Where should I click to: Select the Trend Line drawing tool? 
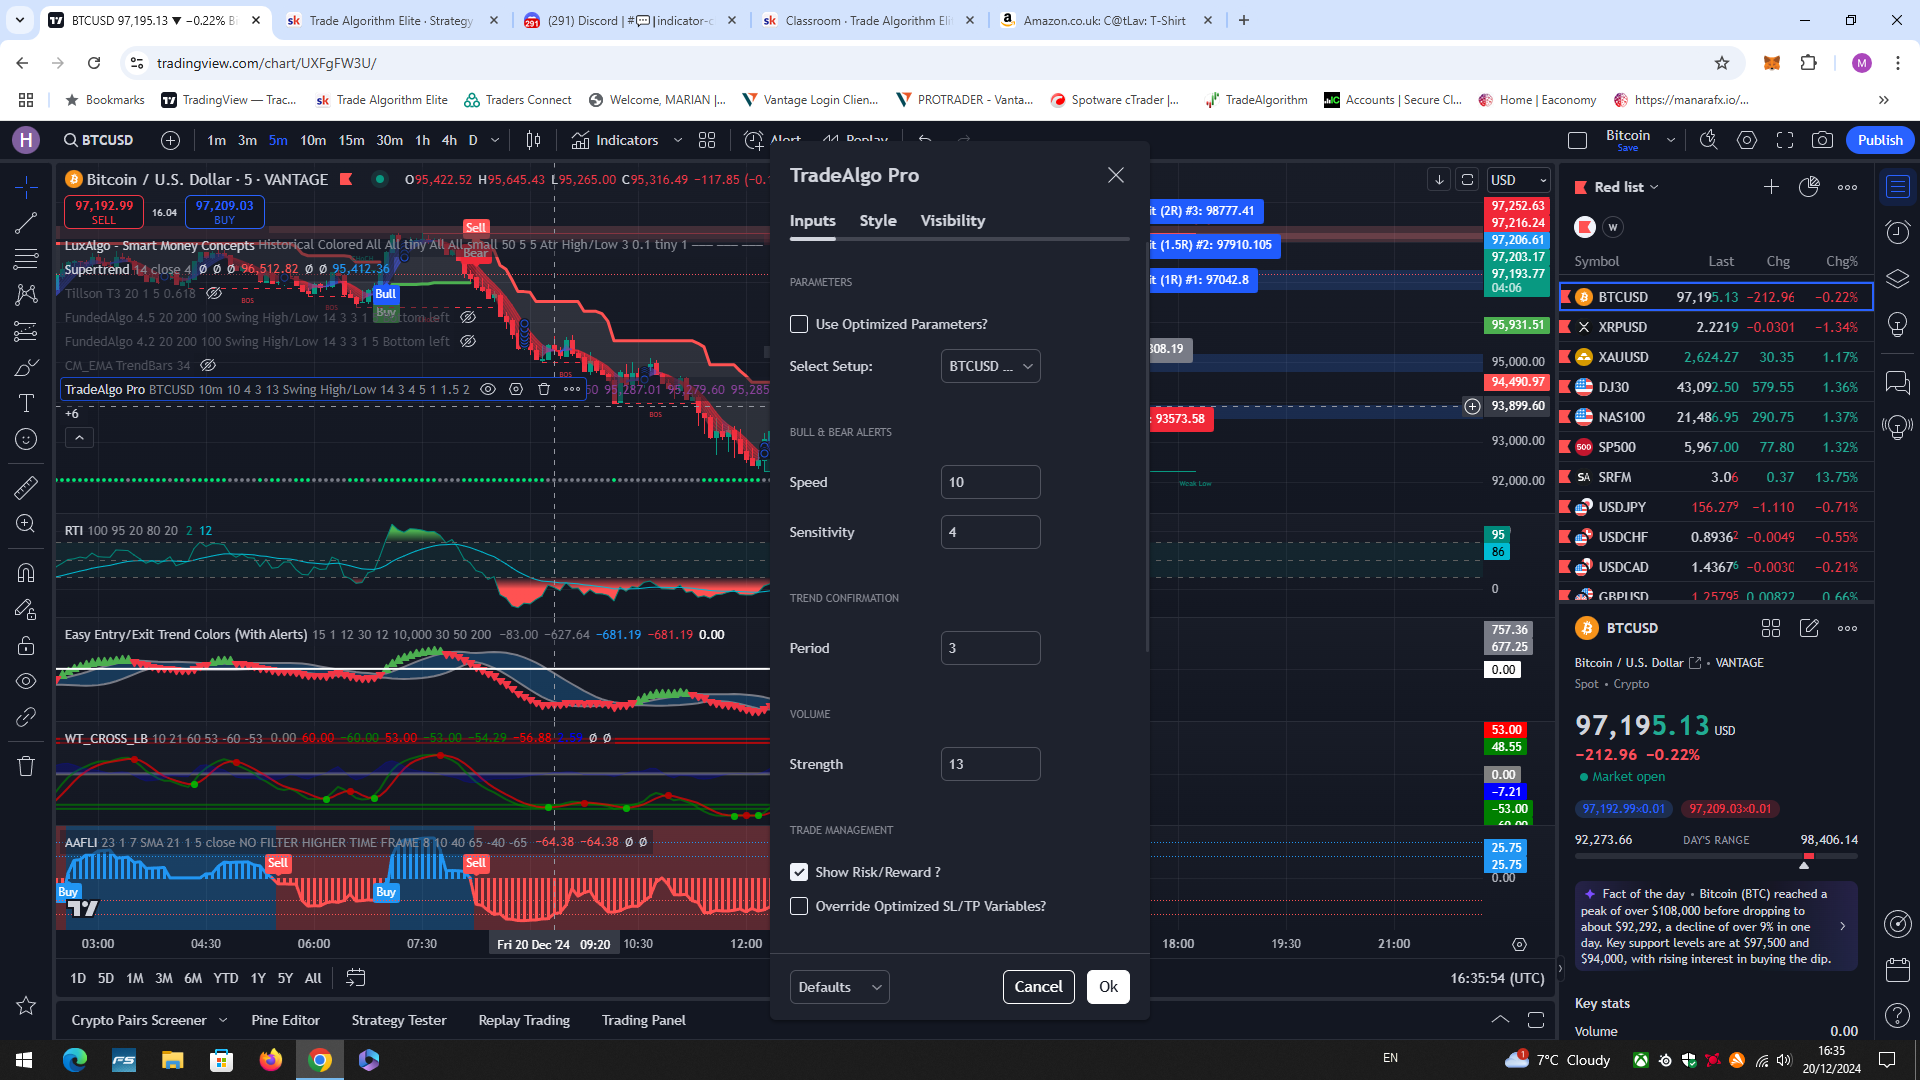point(25,222)
